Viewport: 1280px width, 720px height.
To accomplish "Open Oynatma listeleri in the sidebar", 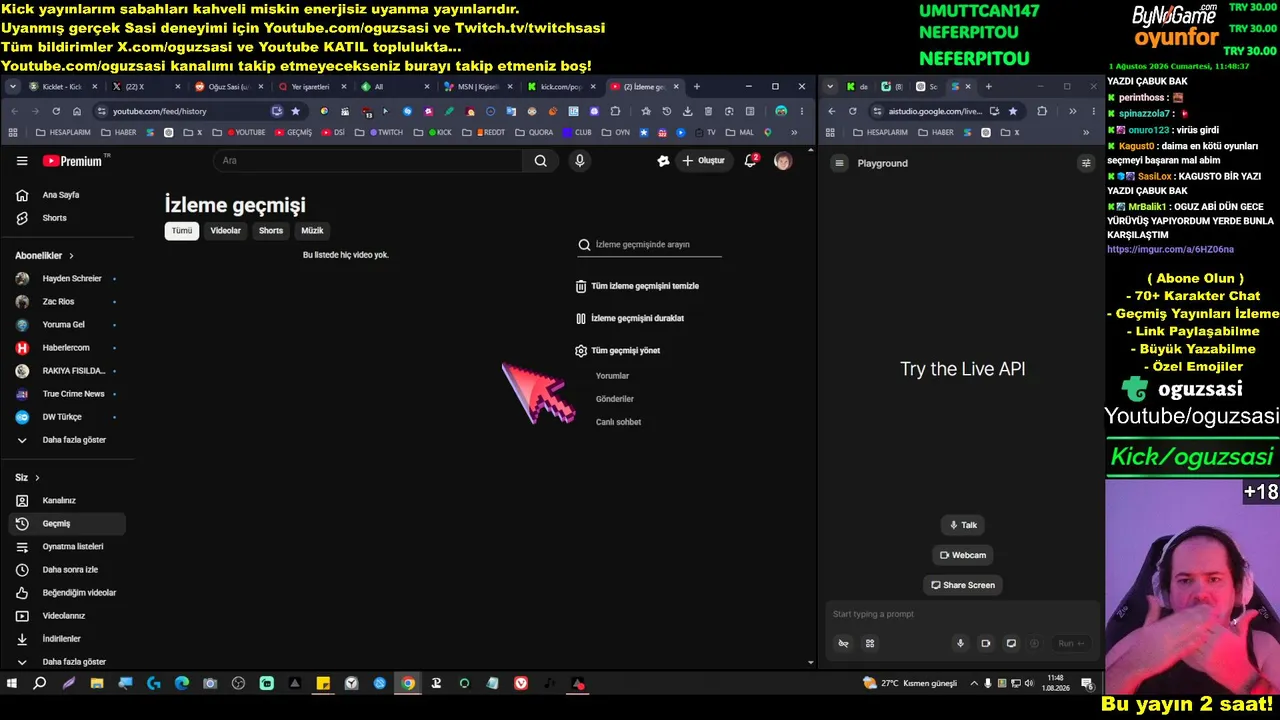I will 68,547.
